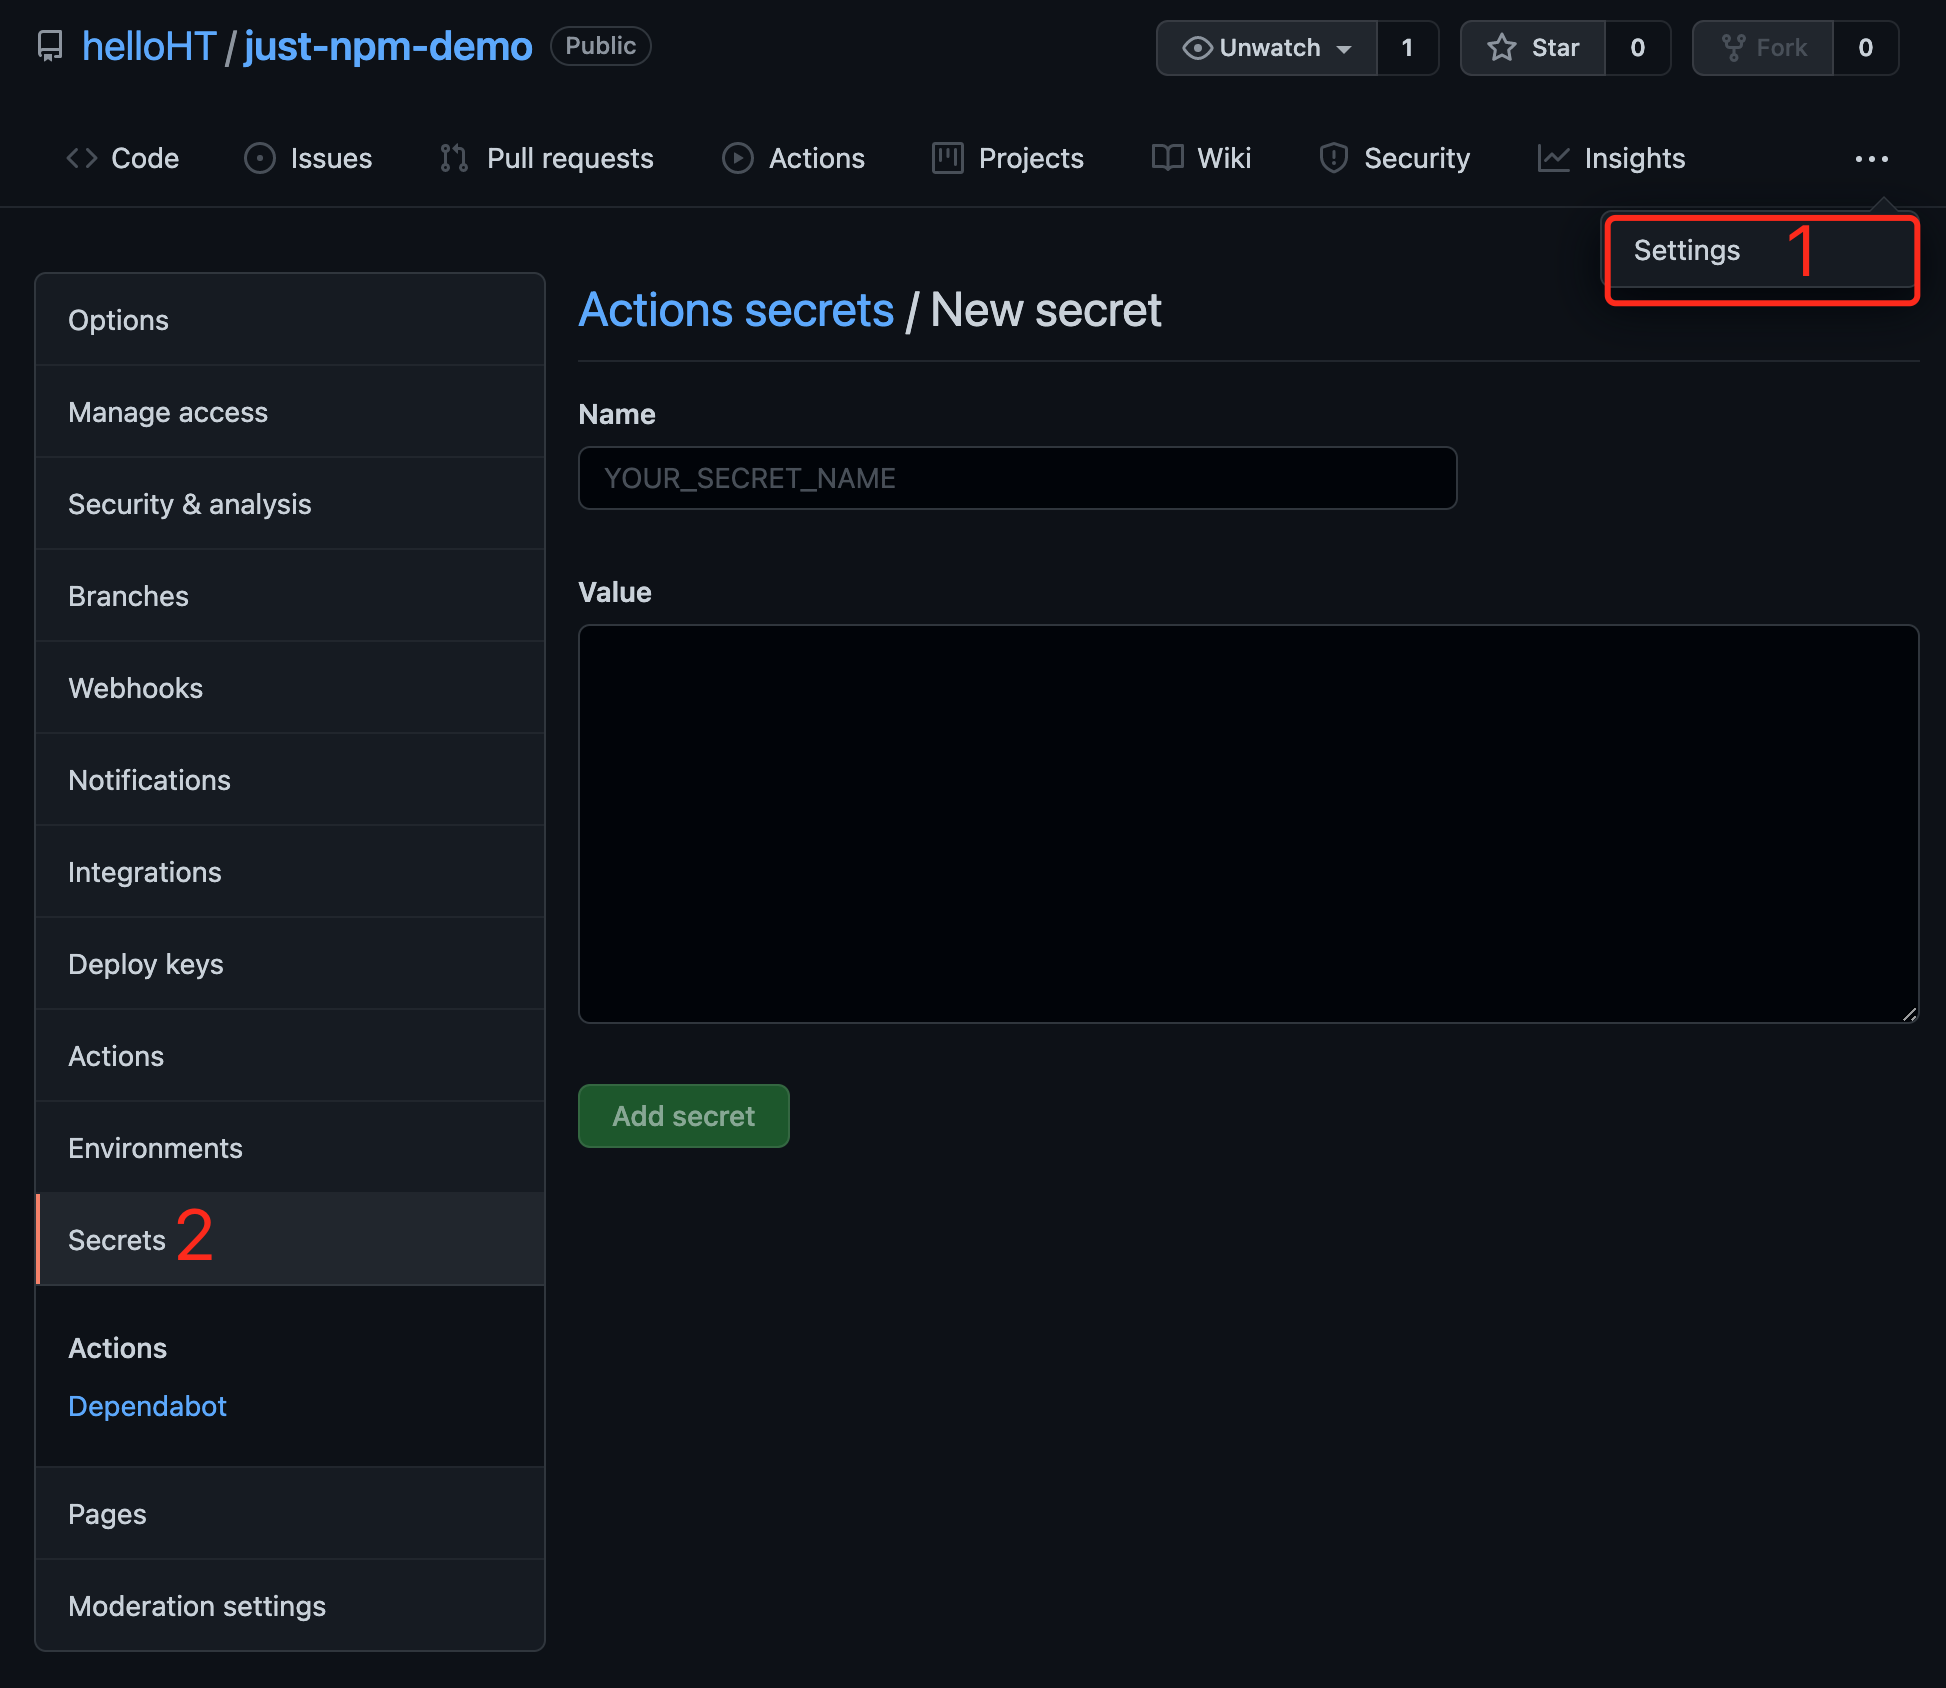Open Branches settings
1946x1688 pixels.
tap(290, 596)
